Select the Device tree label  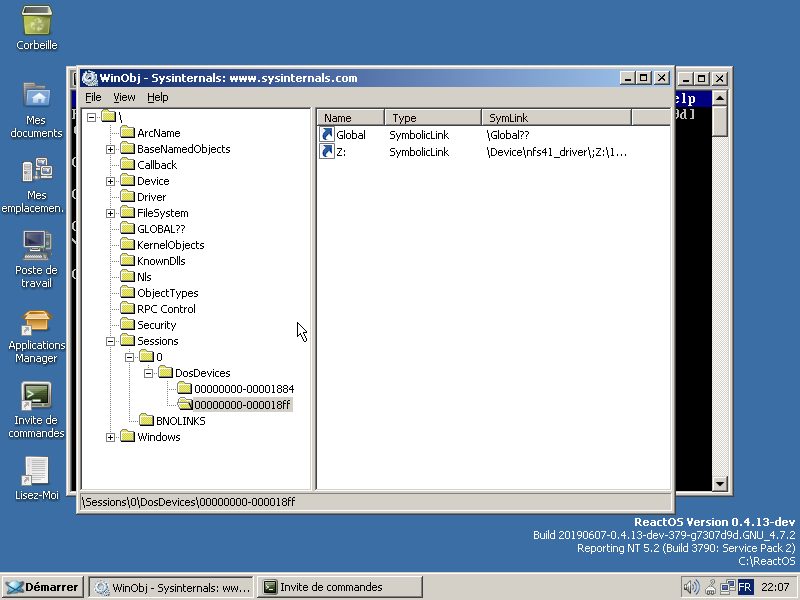(153, 181)
